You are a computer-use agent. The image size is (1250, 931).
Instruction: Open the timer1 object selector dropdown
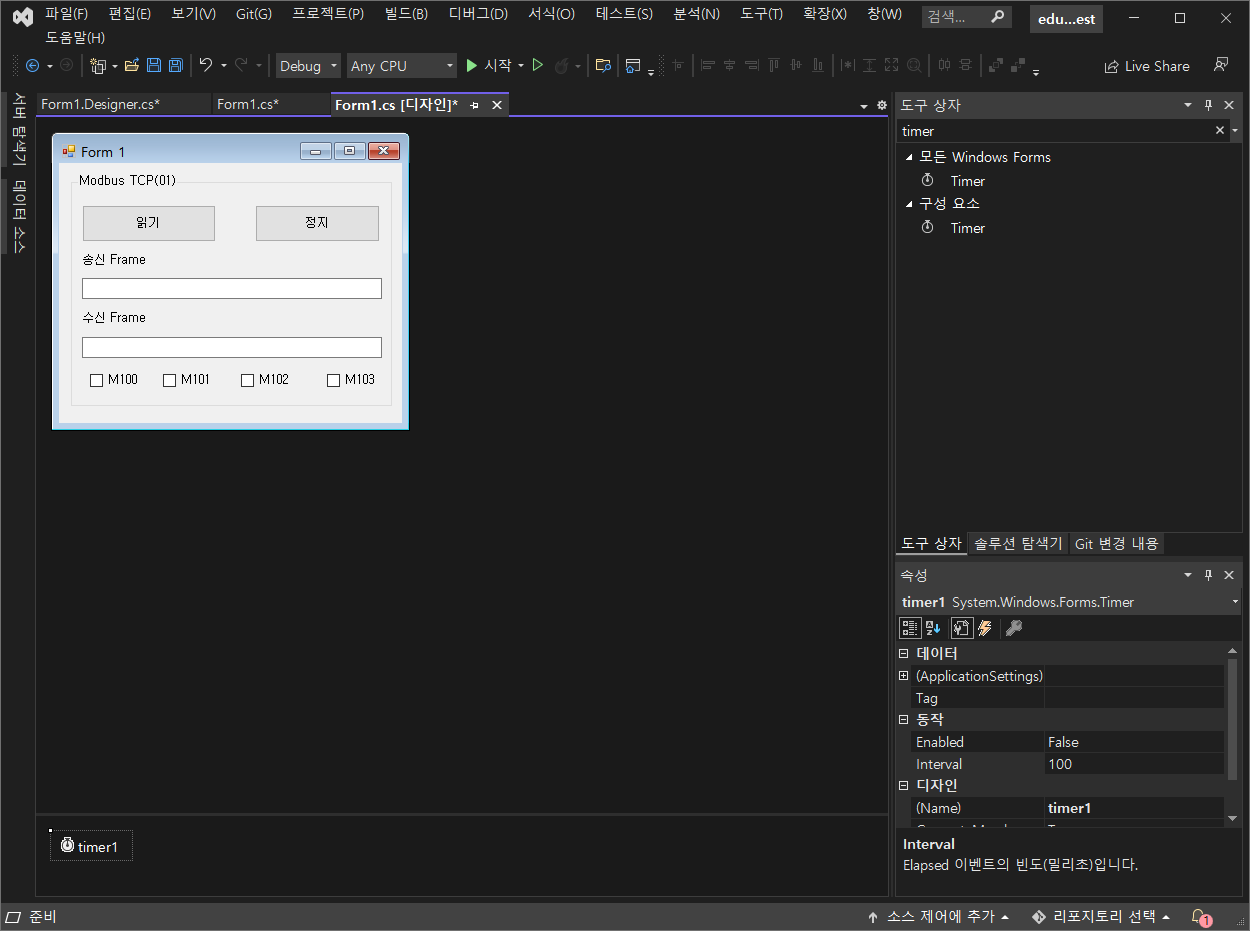click(x=1235, y=602)
